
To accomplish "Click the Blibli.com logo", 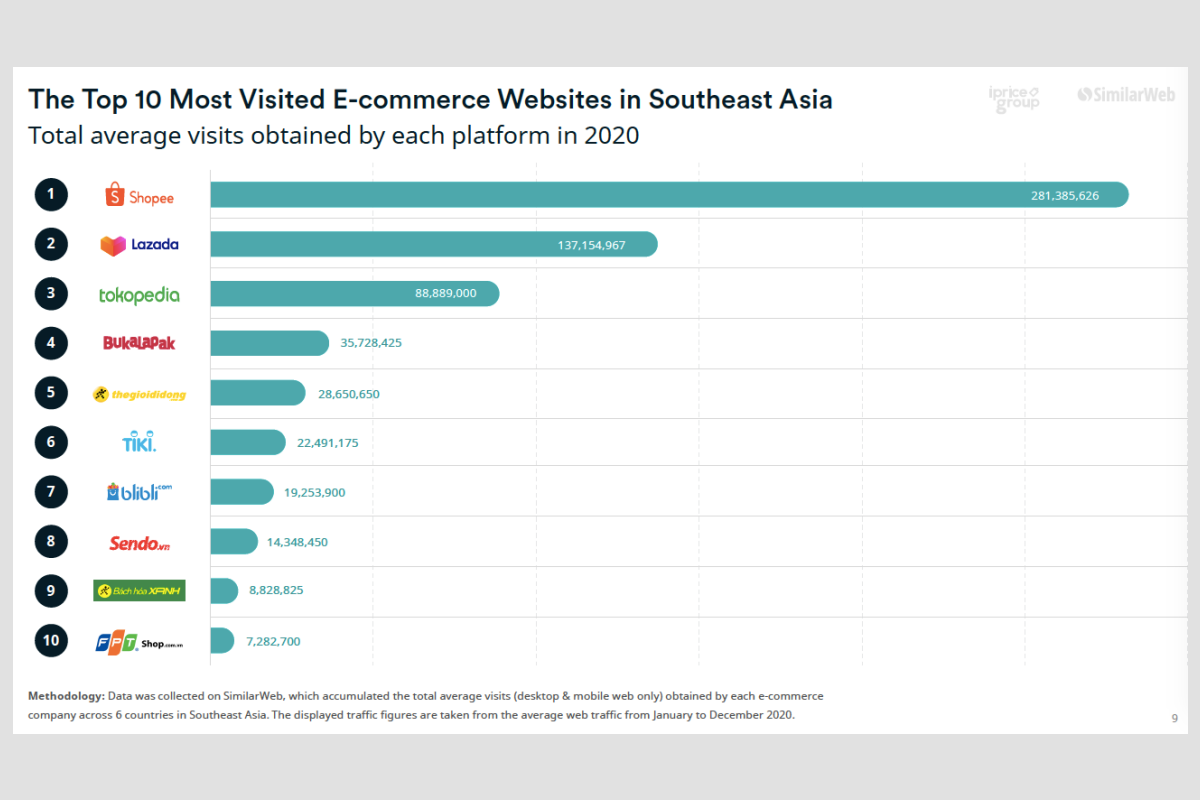I will [139, 492].
